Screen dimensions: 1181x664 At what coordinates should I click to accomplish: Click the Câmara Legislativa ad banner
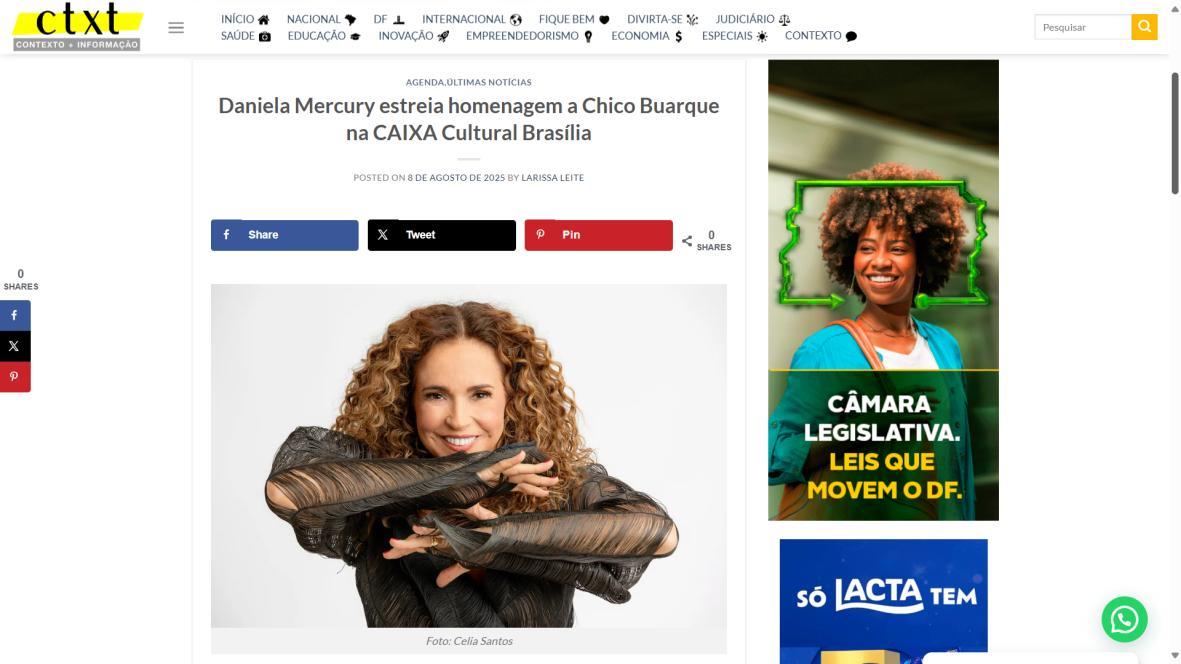(883, 290)
